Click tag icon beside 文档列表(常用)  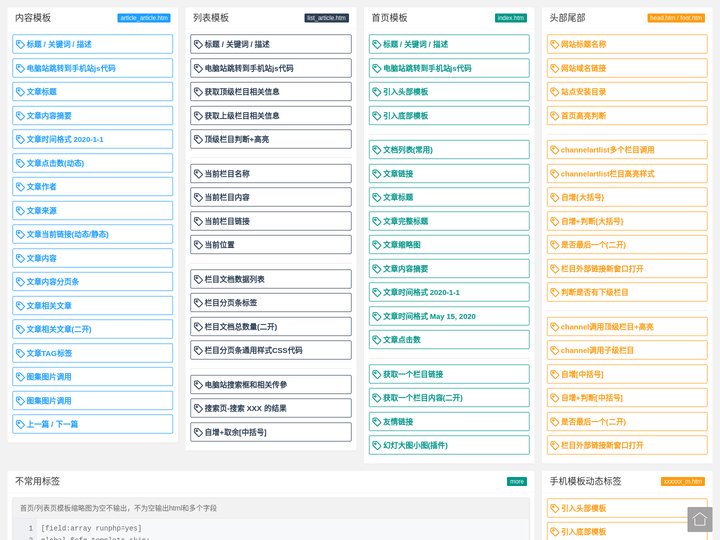click(x=377, y=150)
